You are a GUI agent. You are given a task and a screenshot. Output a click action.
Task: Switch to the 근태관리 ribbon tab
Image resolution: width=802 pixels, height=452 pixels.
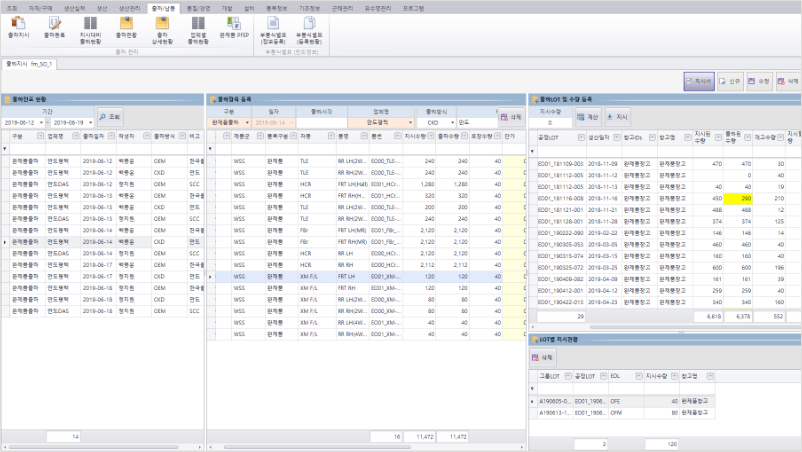tap(342, 8)
